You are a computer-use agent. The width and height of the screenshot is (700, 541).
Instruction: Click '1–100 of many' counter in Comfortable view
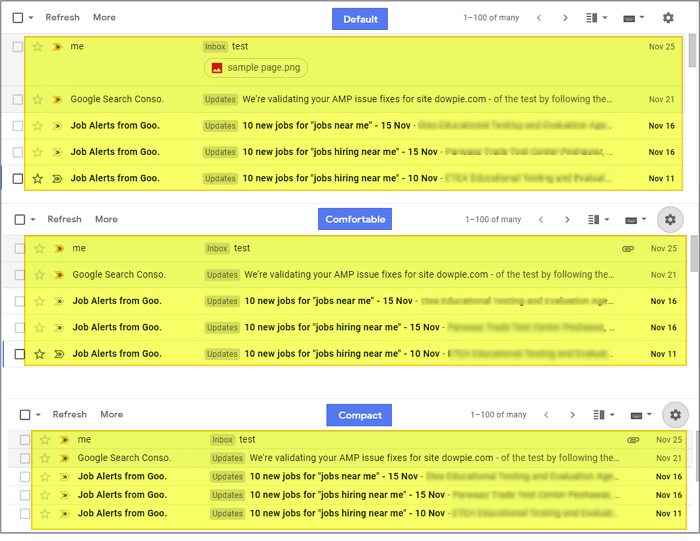tap(493, 220)
